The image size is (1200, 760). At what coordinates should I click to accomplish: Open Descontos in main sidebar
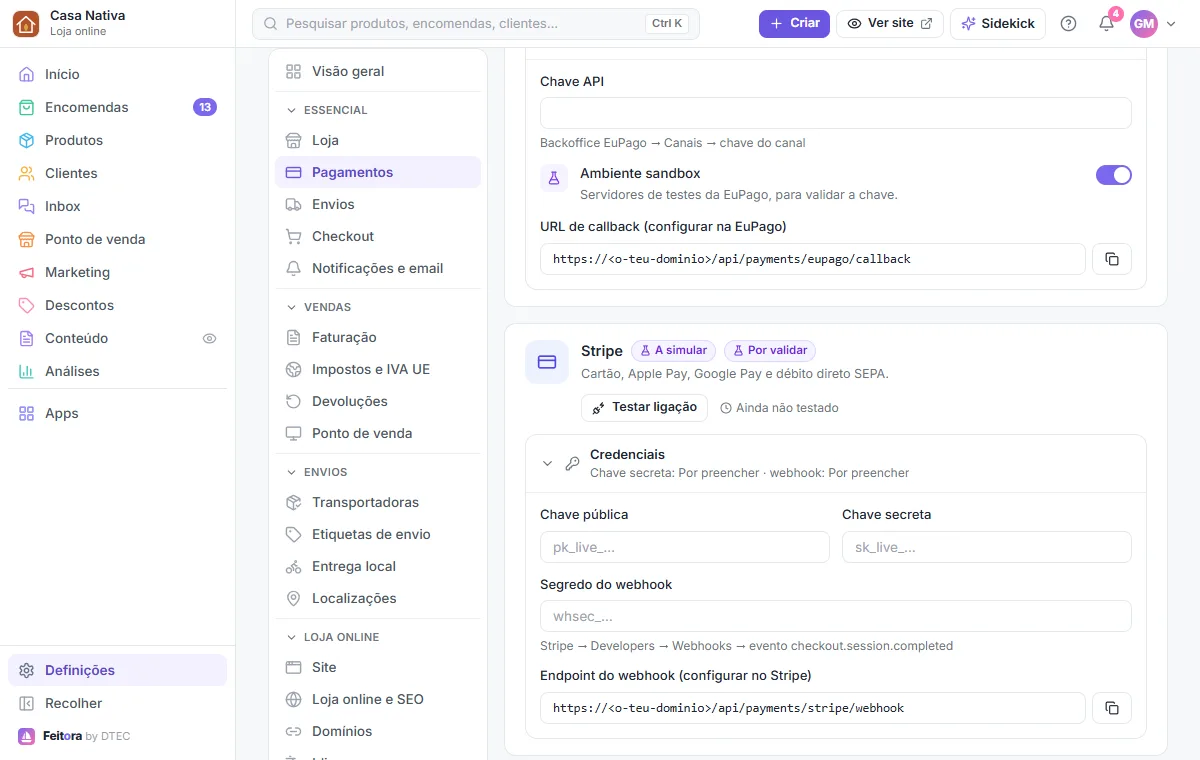click(117, 305)
